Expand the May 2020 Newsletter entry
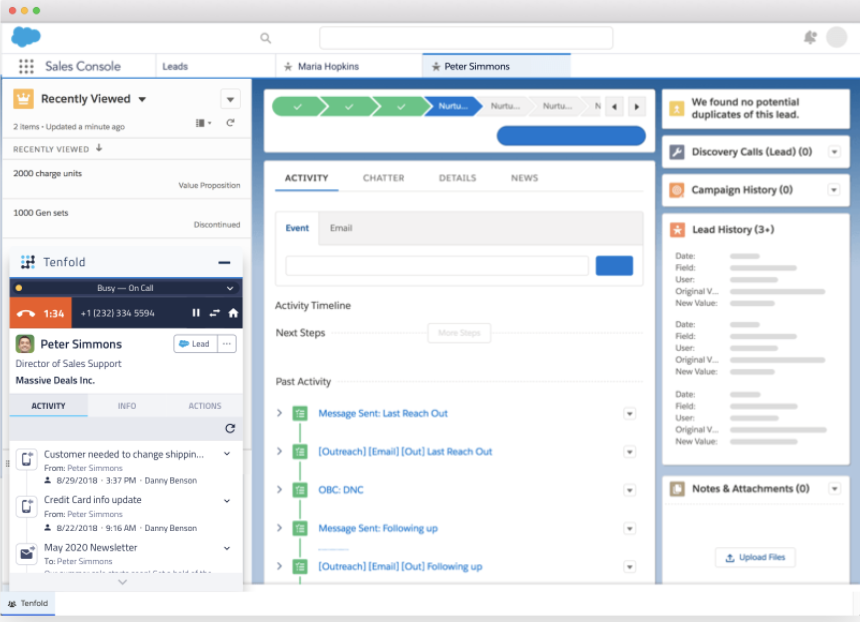This screenshot has width=860, height=622. pos(227,548)
